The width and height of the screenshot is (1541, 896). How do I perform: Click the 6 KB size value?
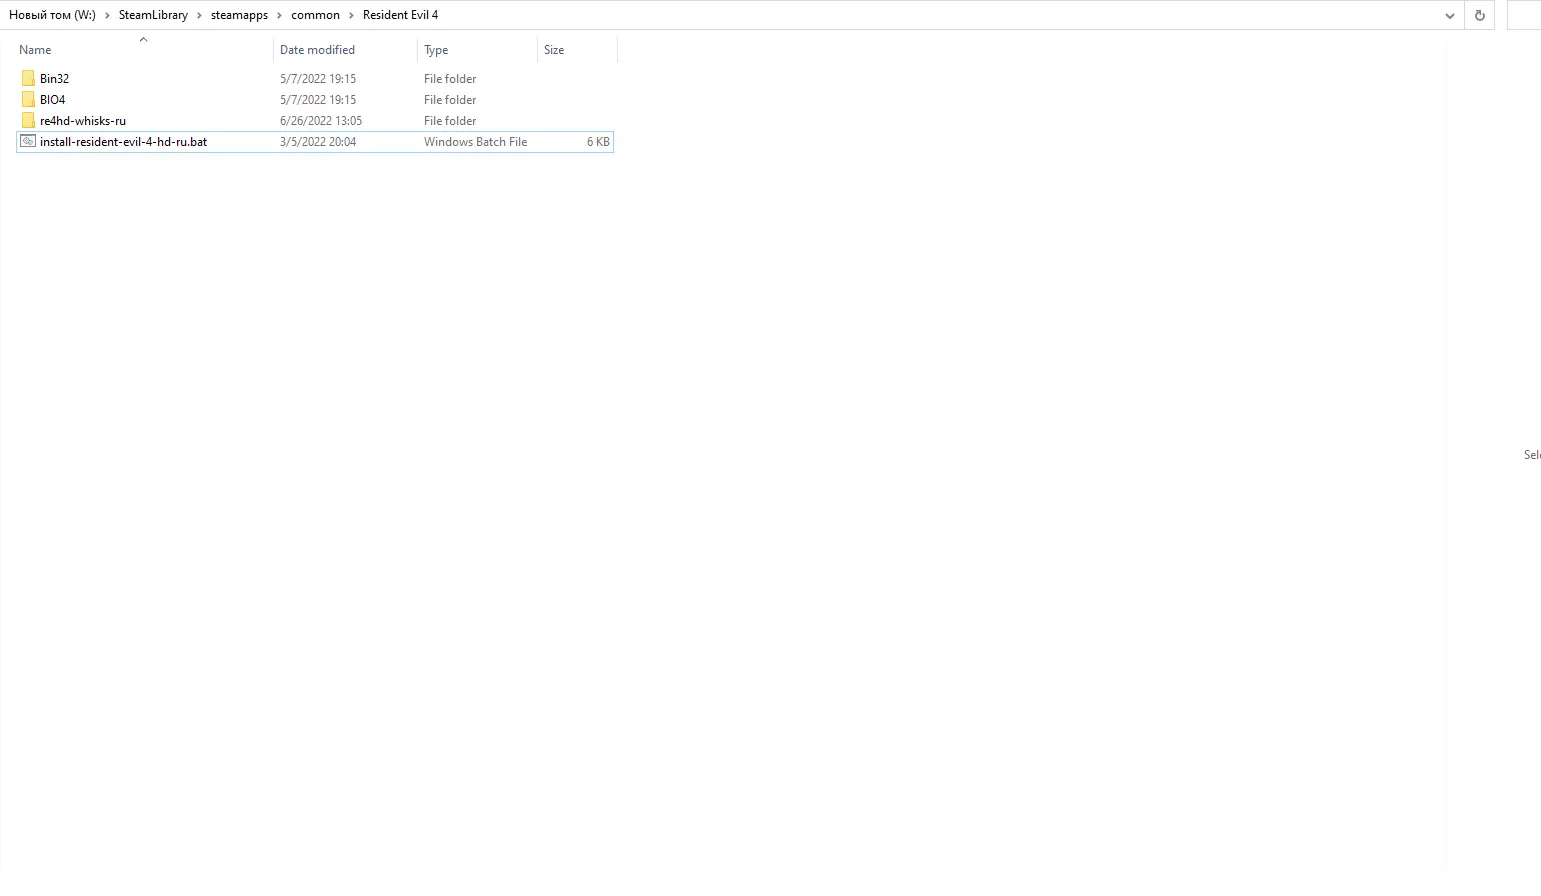point(598,141)
